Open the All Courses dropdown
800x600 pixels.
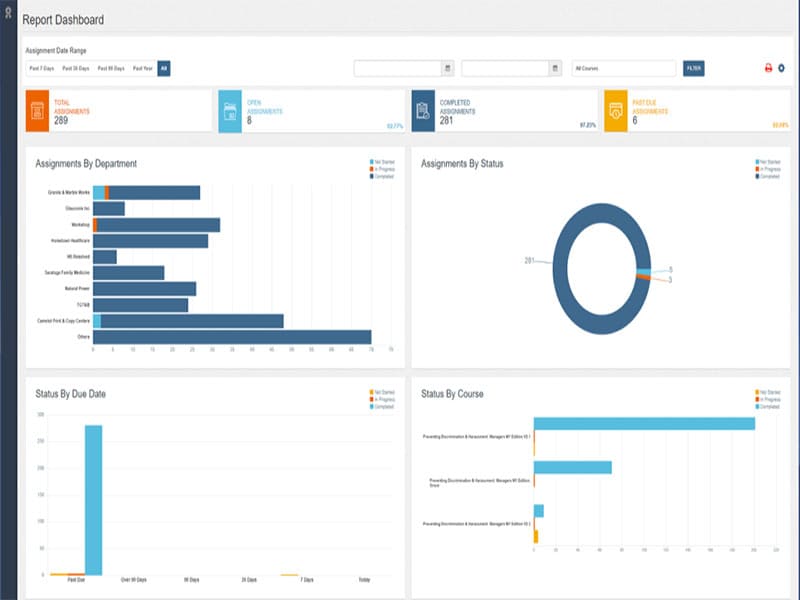(624, 68)
